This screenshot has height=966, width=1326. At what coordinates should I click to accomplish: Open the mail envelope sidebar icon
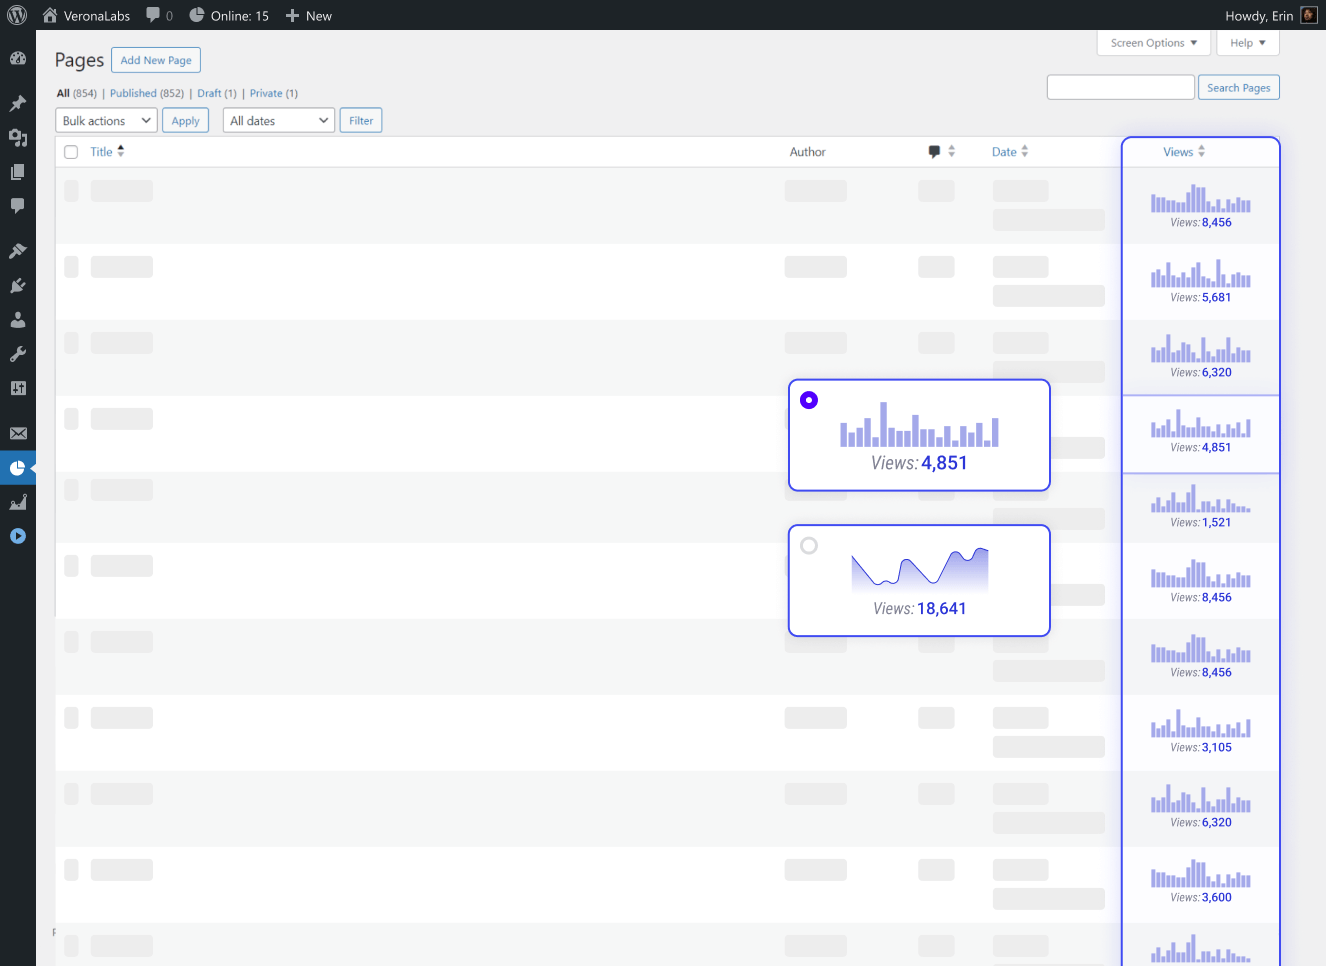click(18, 433)
